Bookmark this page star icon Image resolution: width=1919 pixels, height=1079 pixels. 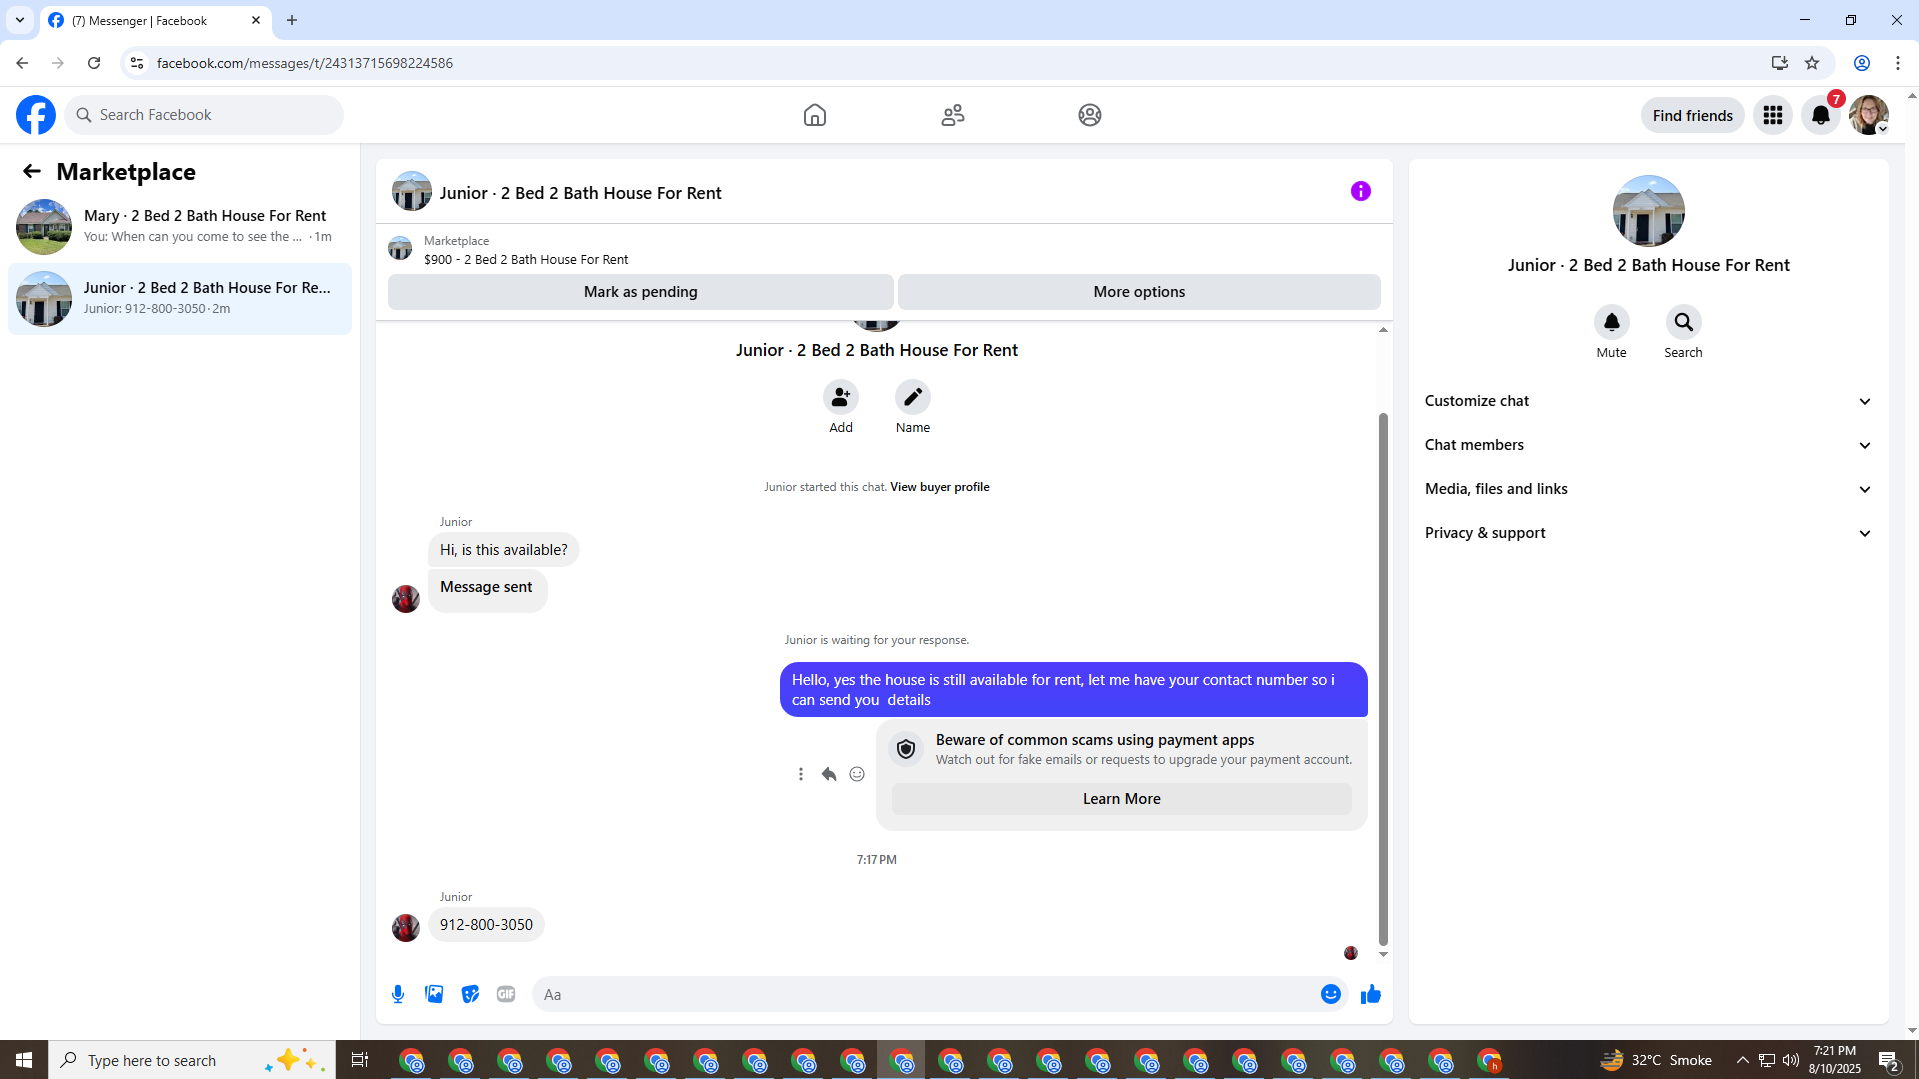point(1812,63)
